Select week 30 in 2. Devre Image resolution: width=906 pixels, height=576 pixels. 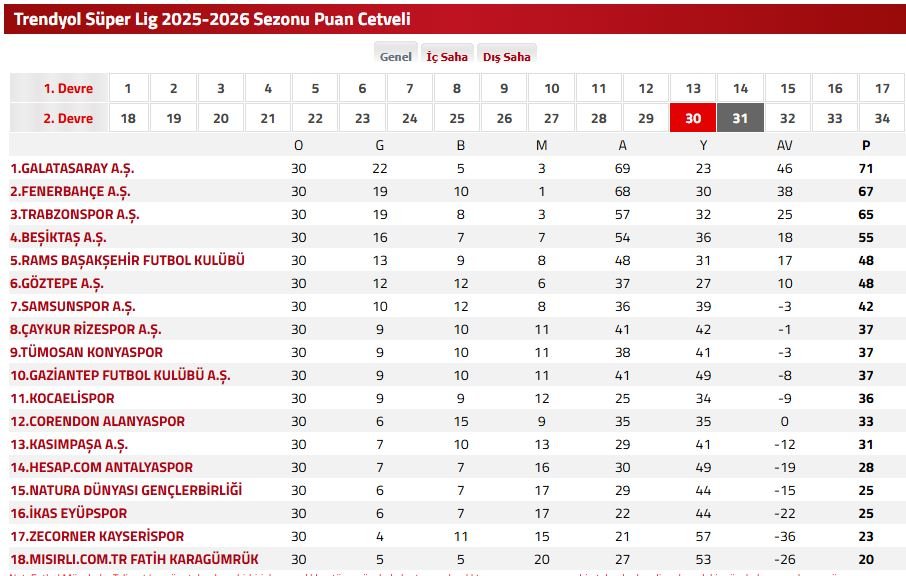pyautogui.click(x=693, y=118)
